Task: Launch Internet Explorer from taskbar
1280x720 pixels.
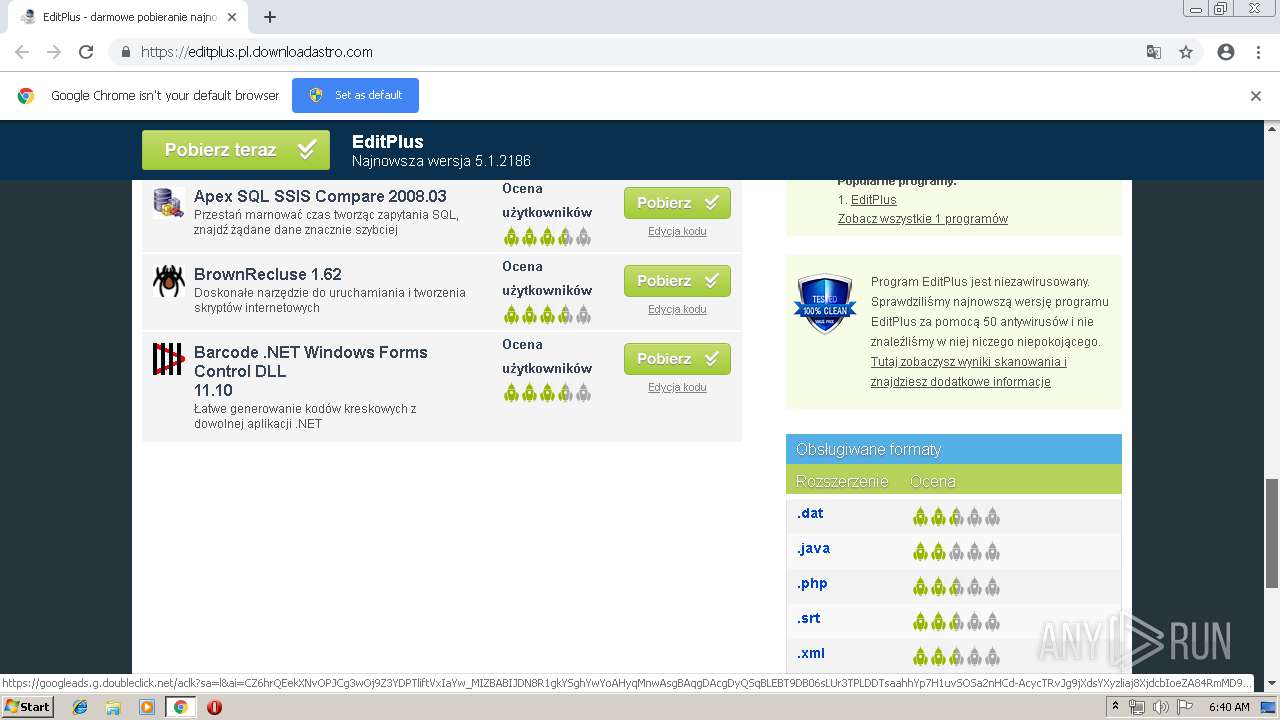Action: [80, 707]
